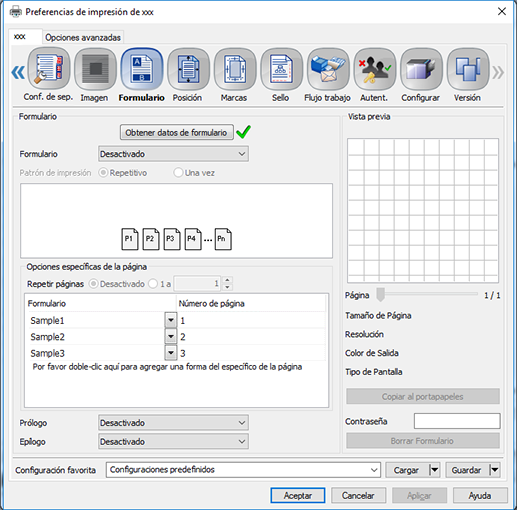The width and height of the screenshot is (517, 510).
Task: Click the Contraseña input field
Action: point(457,421)
